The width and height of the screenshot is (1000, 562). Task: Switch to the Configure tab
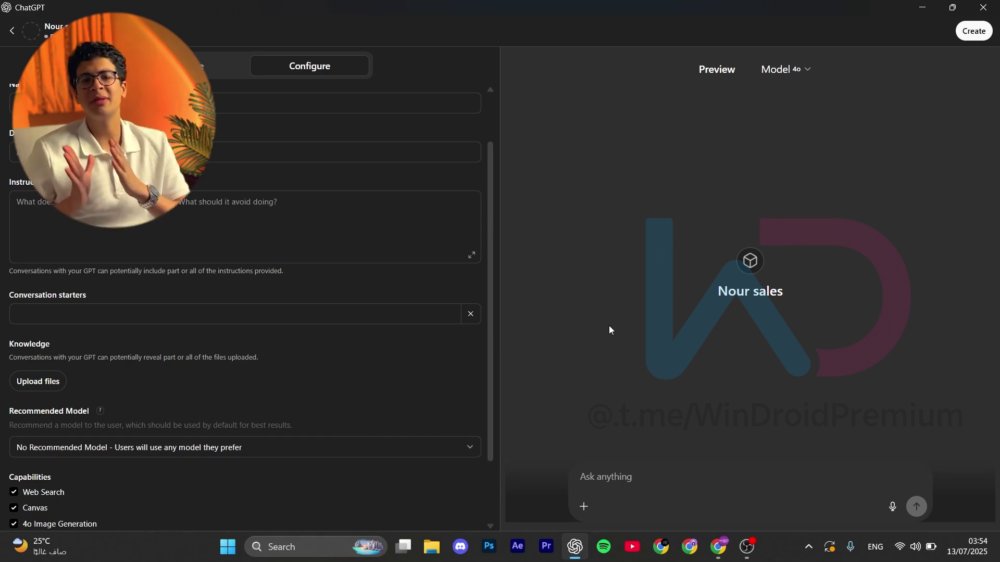(309, 66)
